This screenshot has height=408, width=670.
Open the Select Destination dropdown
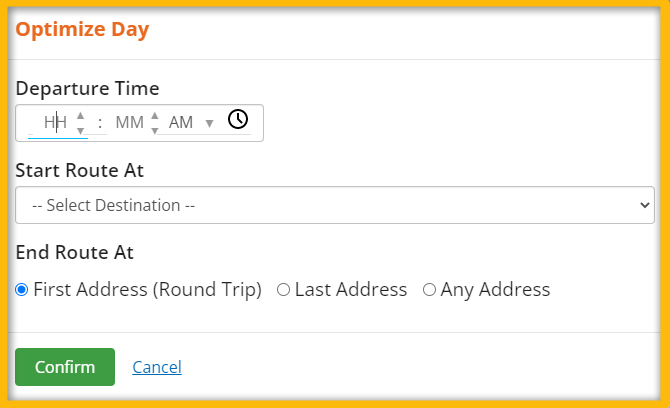335,205
